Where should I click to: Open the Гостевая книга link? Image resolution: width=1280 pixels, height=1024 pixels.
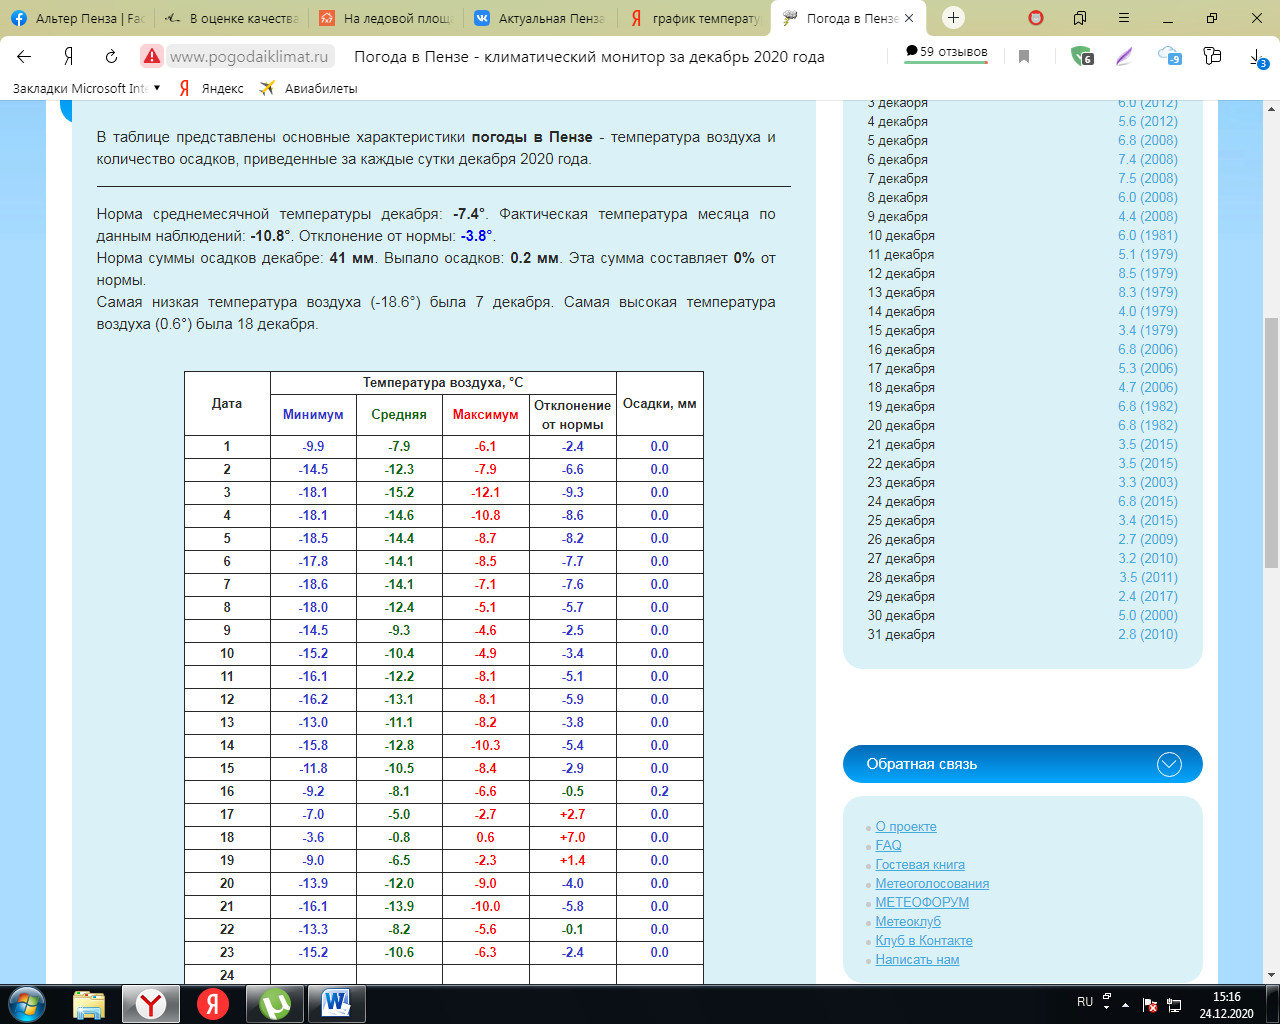pyautogui.click(x=920, y=864)
